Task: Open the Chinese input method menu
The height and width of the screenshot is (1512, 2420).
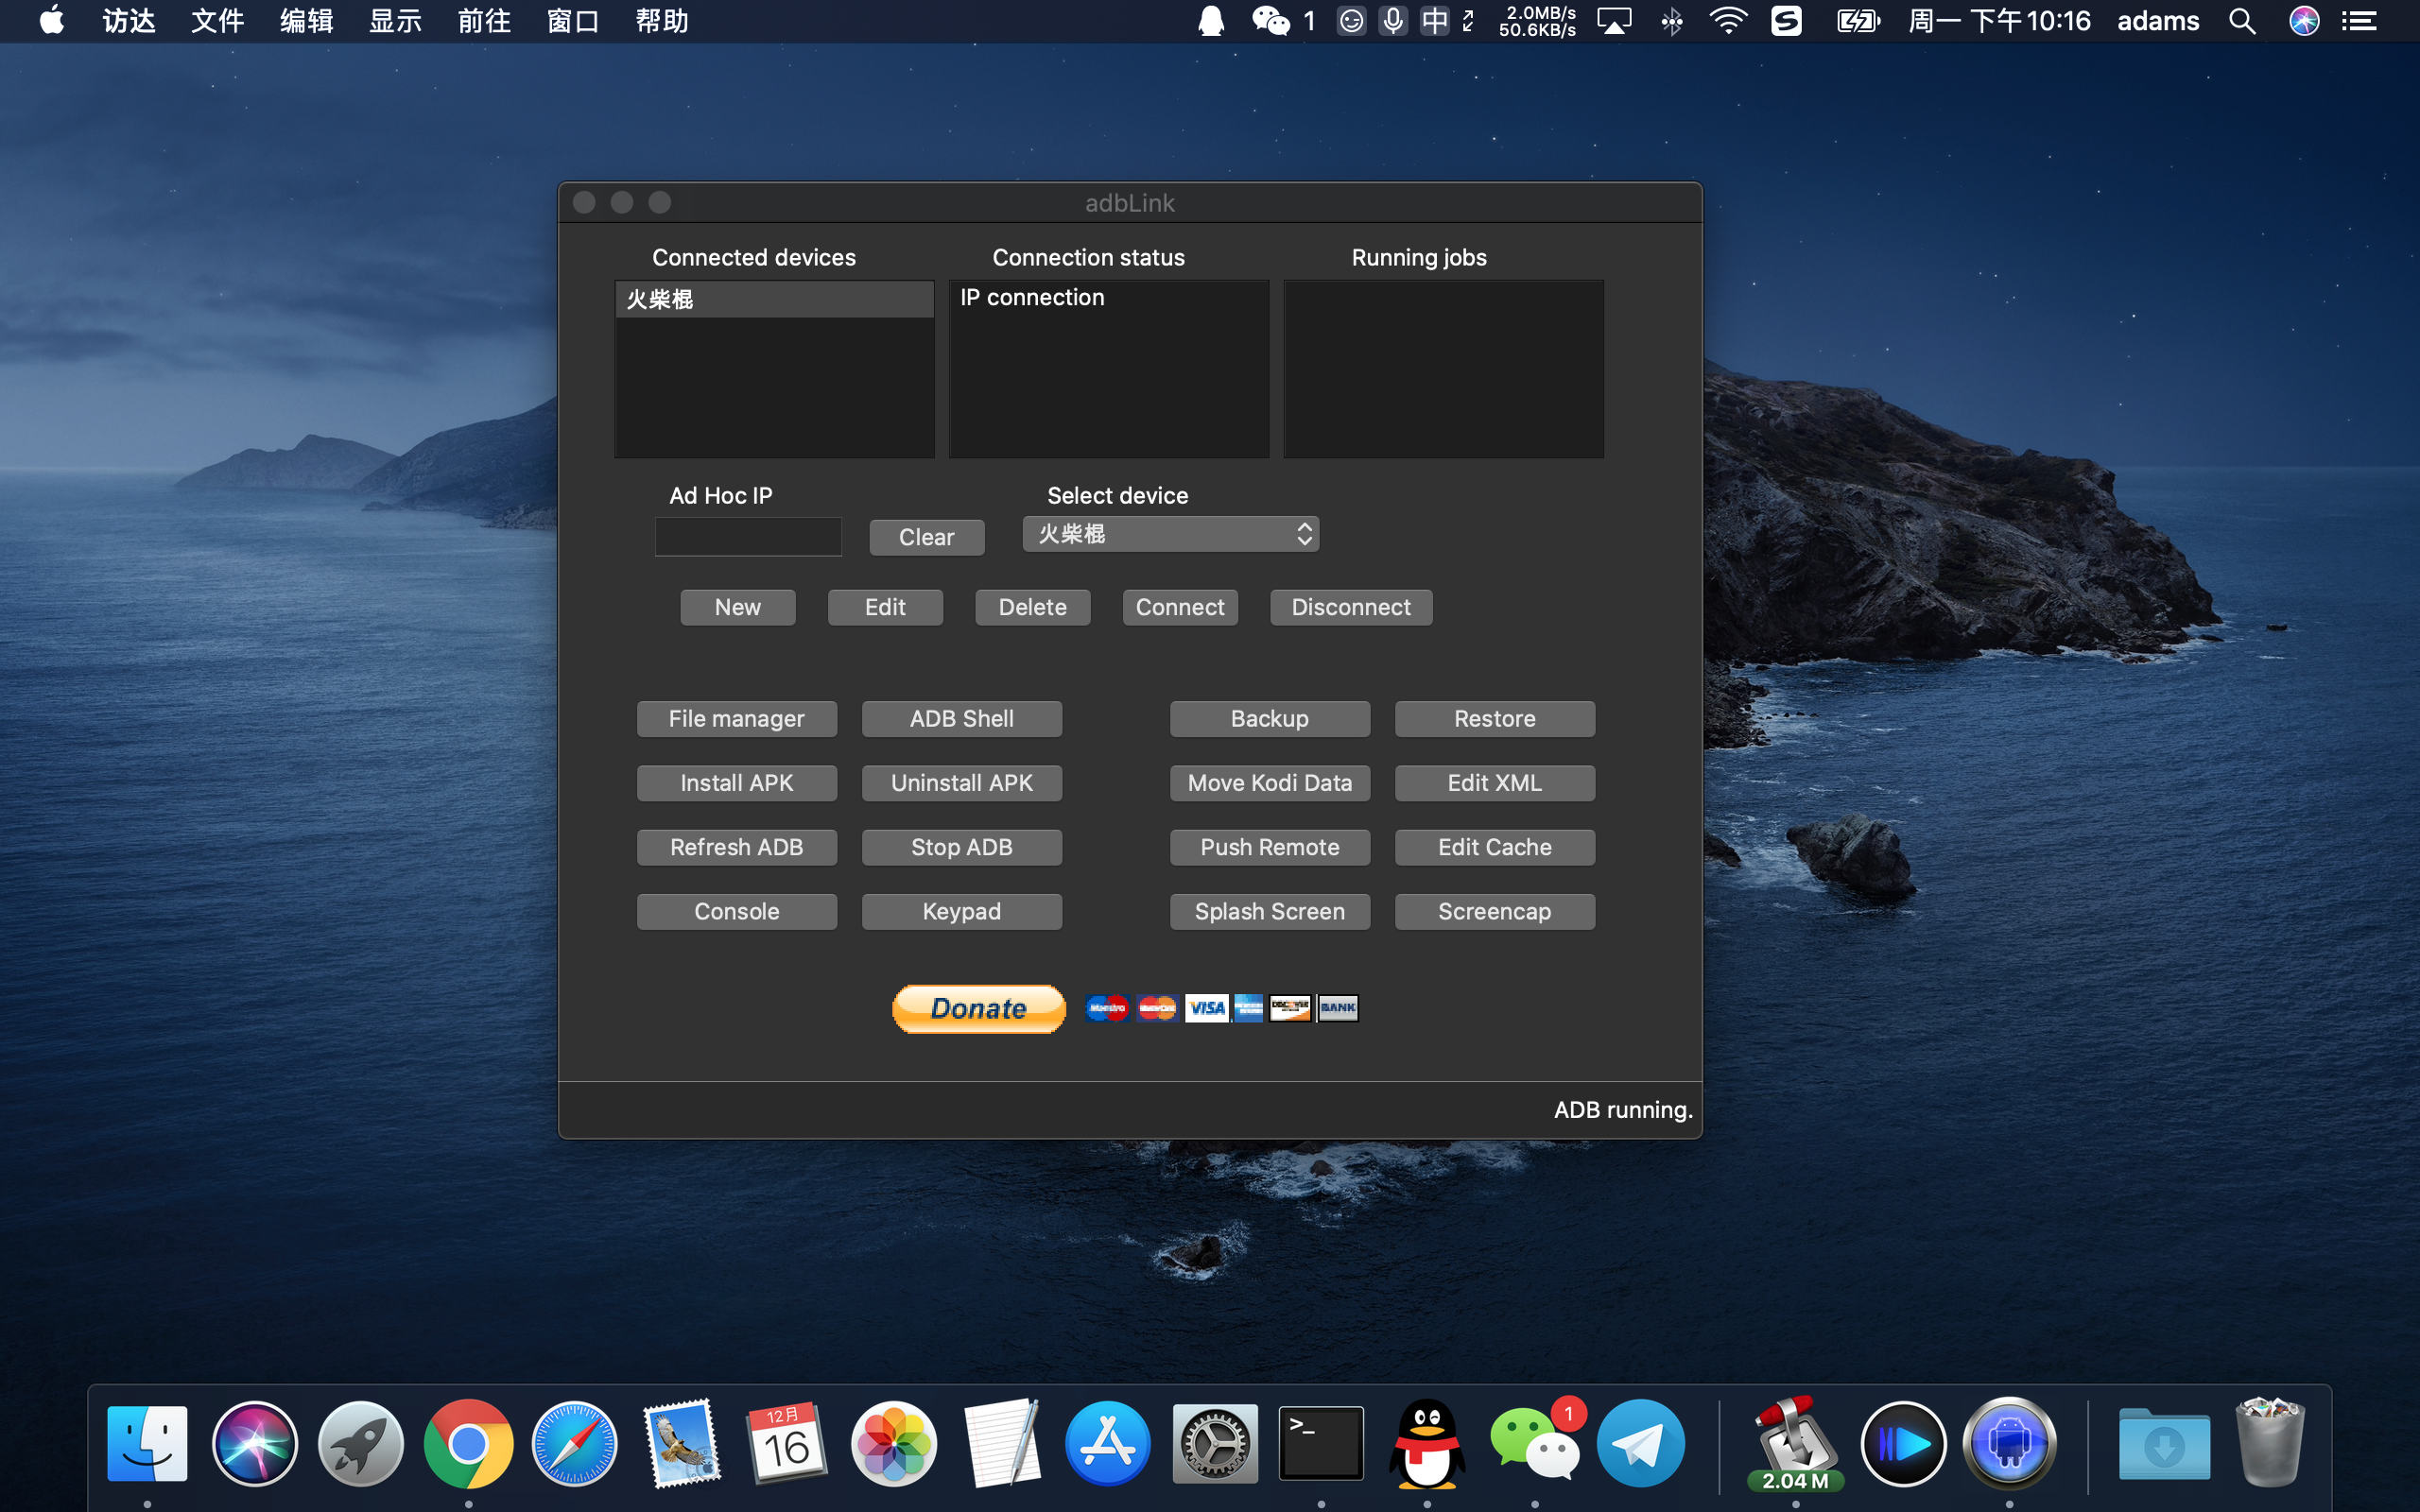Action: [x=1434, y=21]
